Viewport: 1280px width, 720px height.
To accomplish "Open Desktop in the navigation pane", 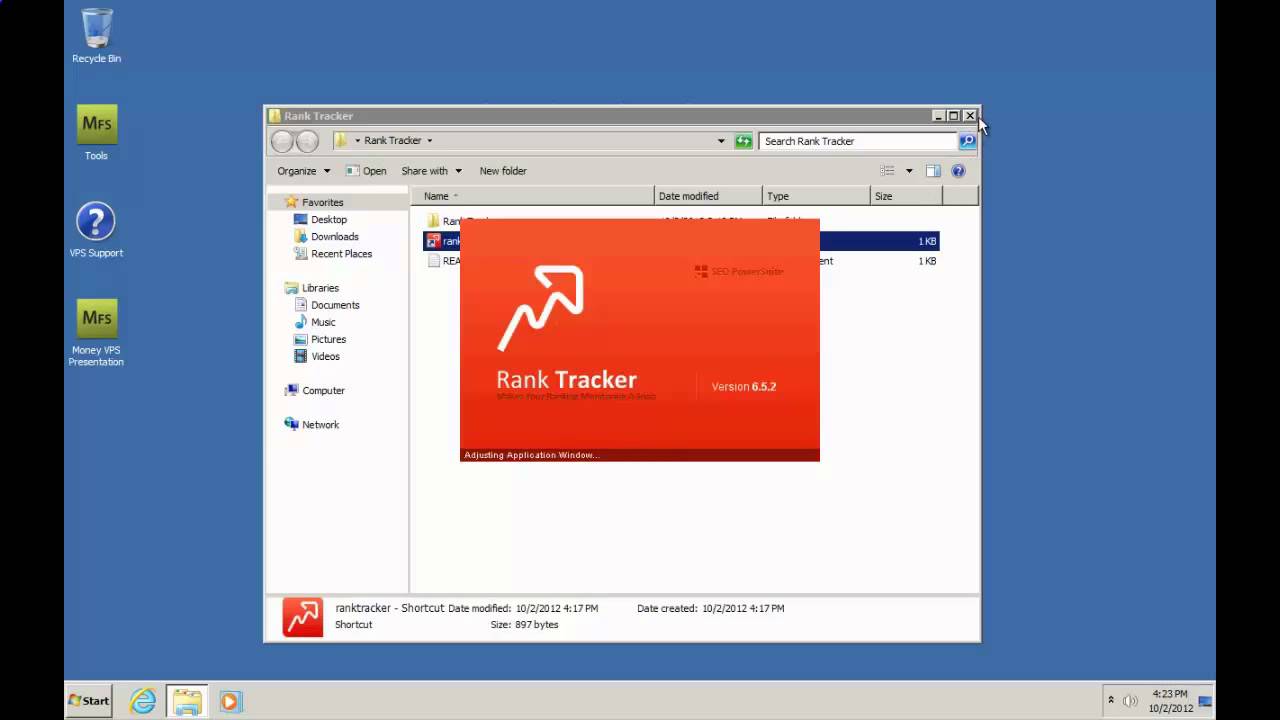I will point(321,220).
